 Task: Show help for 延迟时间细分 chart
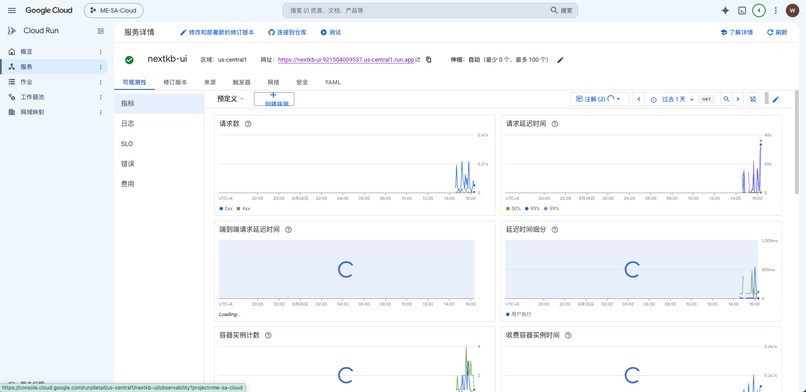coord(555,230)
